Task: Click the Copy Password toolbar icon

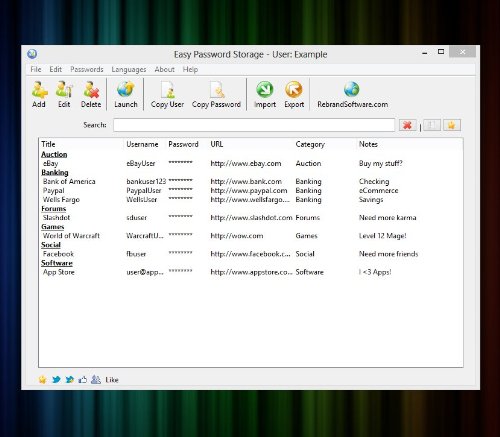Action: click(x=217, y=90)
